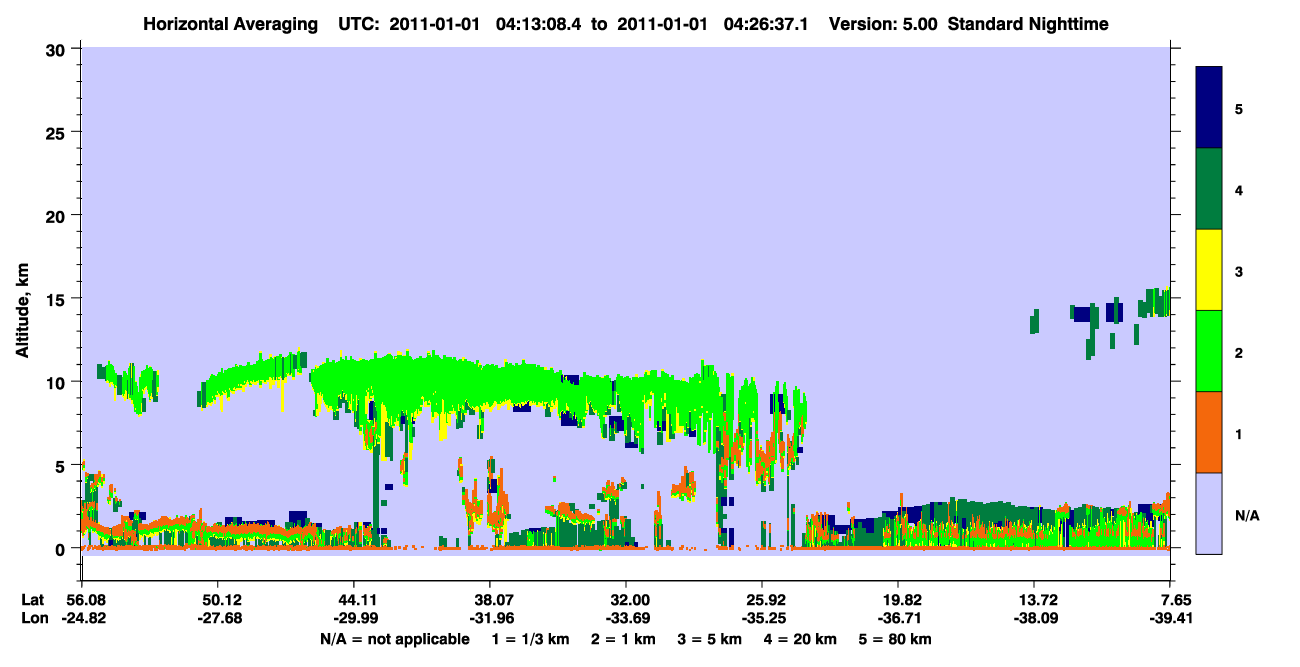The image size is (1300, 667).
Task: Click the colorbar label 5
Action: (x=1239, y=109)
